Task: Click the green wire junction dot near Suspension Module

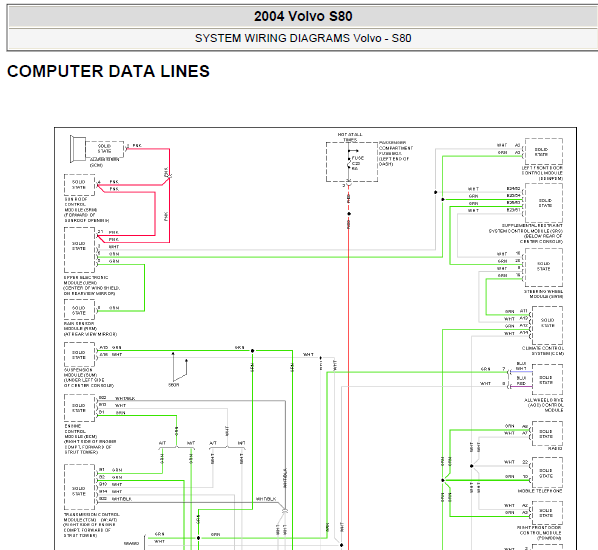Action: [252, 351]
